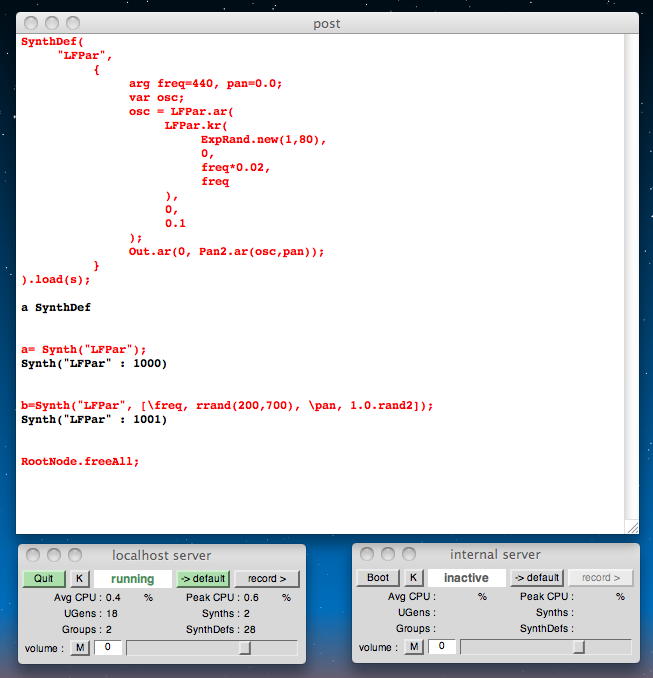The width and height of the screenshot is (653, 678).
Task: Close the localhost server window
Action: coord(33,555)
